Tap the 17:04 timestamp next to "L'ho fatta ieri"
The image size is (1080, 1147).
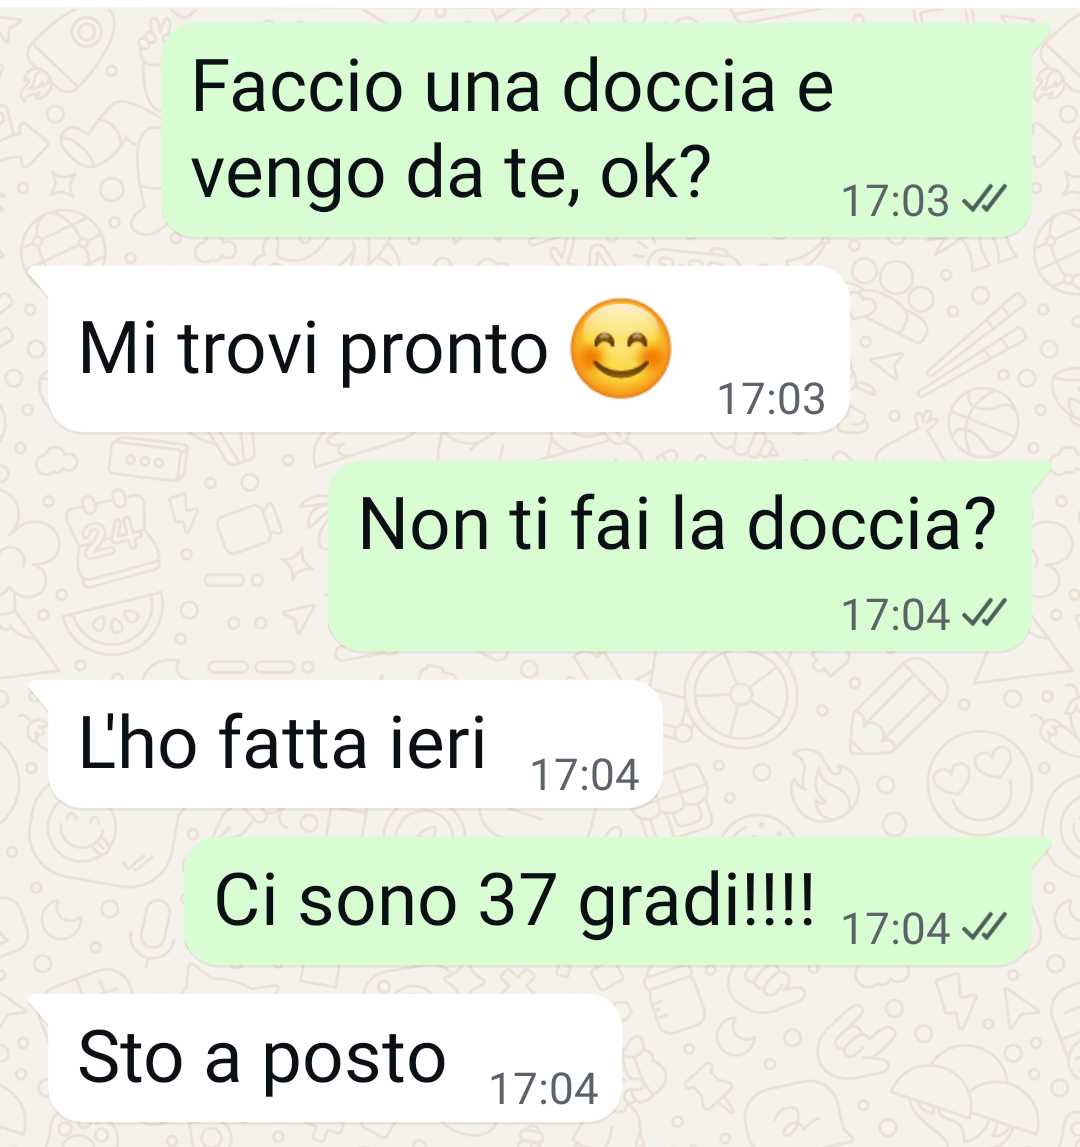coord(585,775)
